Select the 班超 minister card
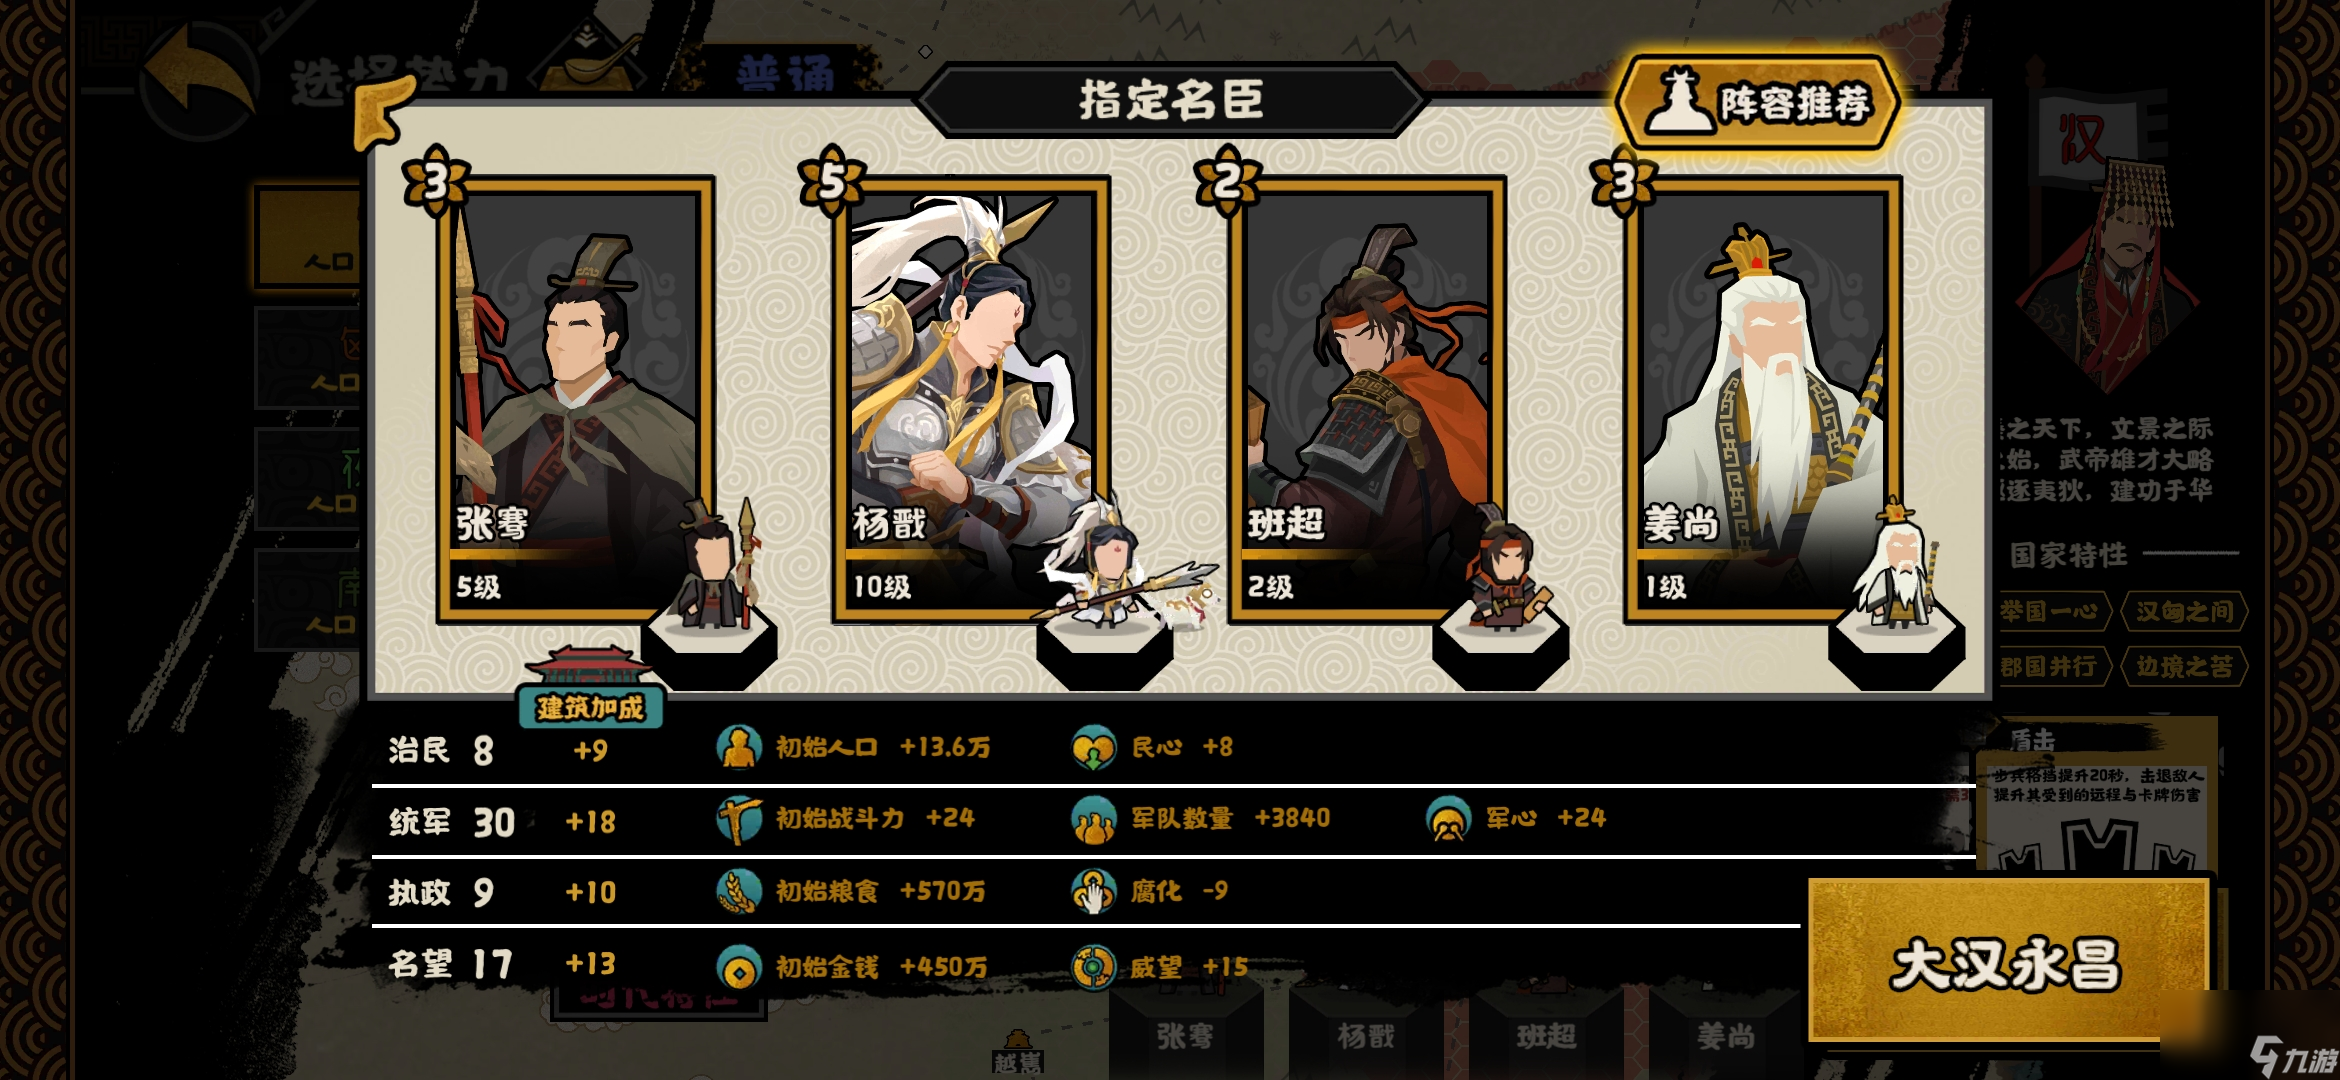 tap(1367, 400)
